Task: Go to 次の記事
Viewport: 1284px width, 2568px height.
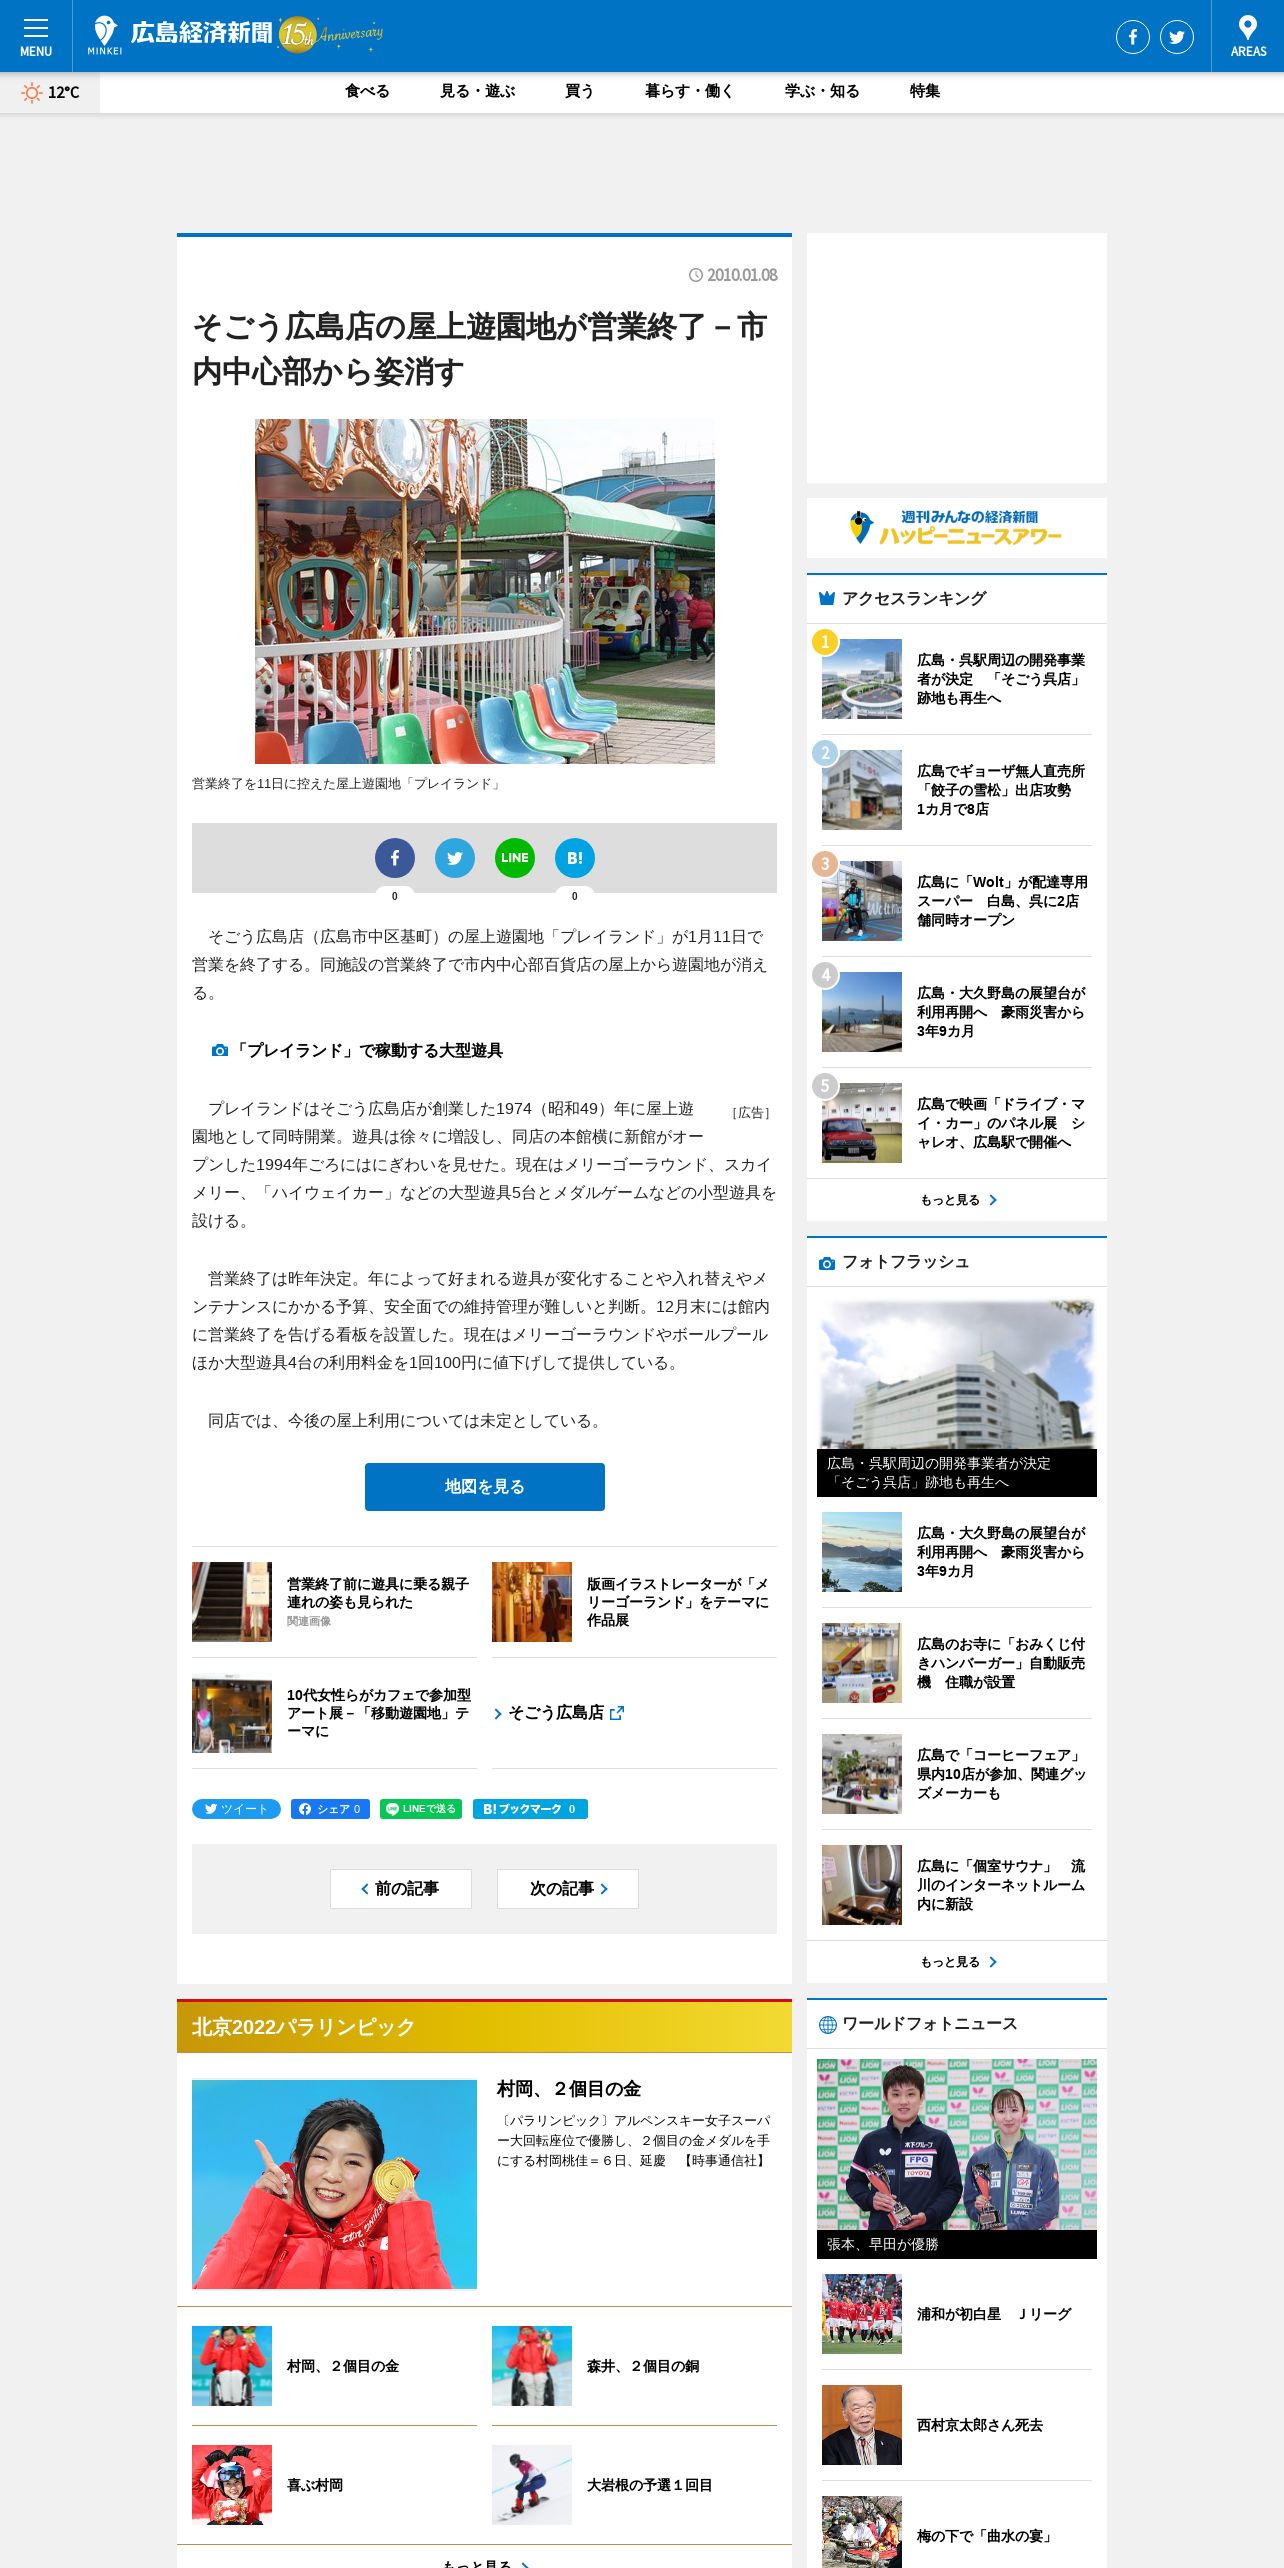Action: tap(568, 1889)
